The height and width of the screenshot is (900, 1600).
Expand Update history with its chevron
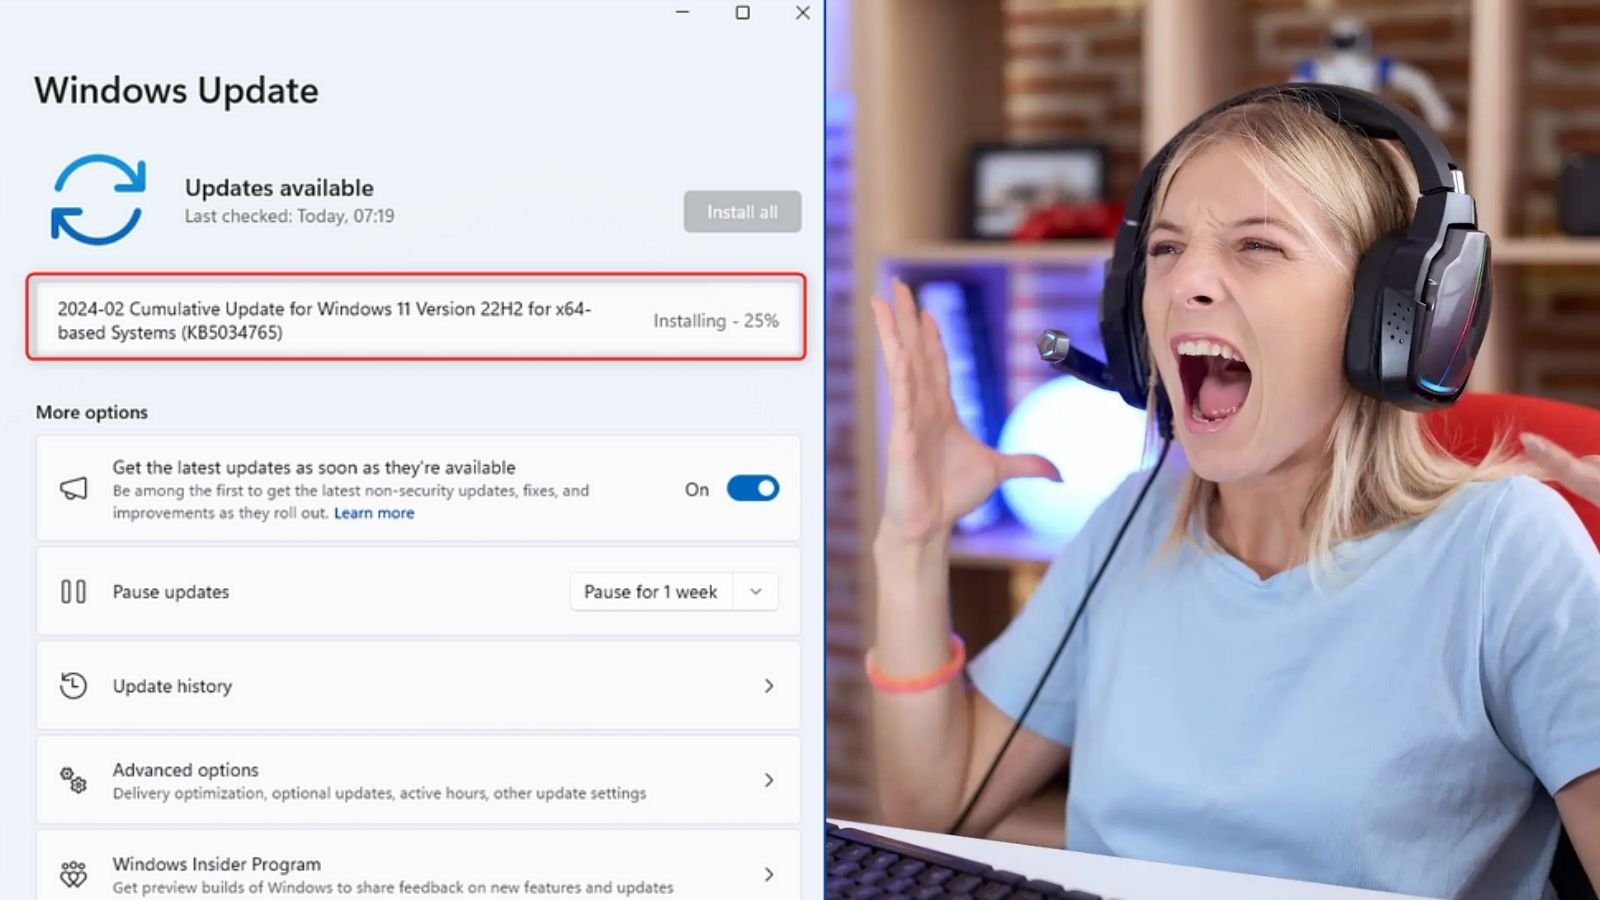(x=769, y=686)
